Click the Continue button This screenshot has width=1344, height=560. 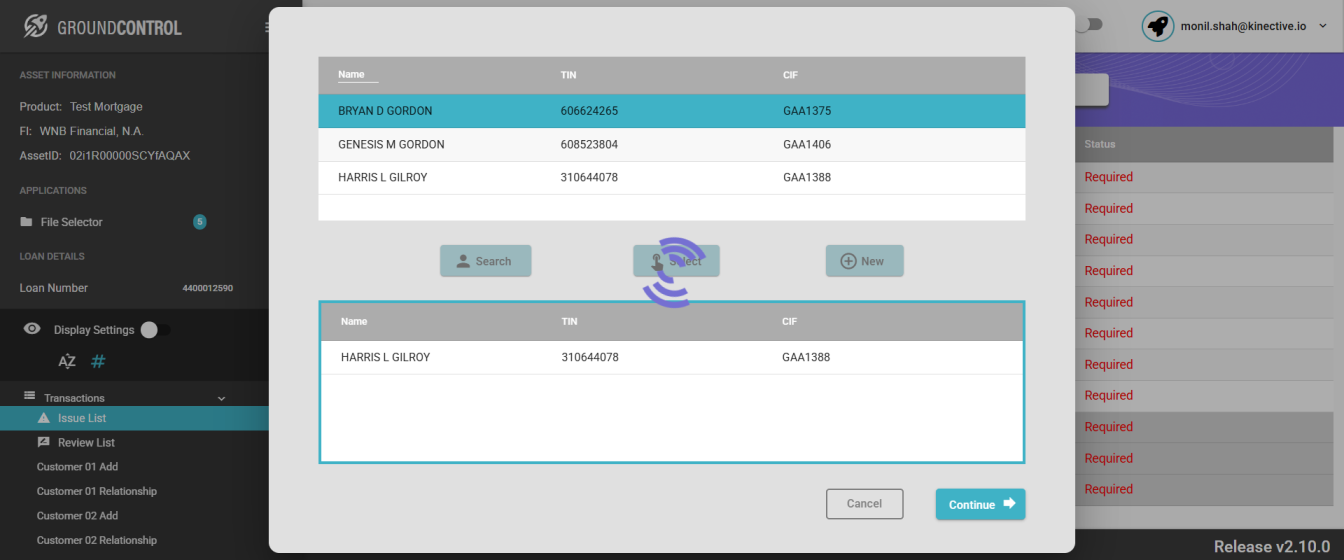tap(980, 504)
